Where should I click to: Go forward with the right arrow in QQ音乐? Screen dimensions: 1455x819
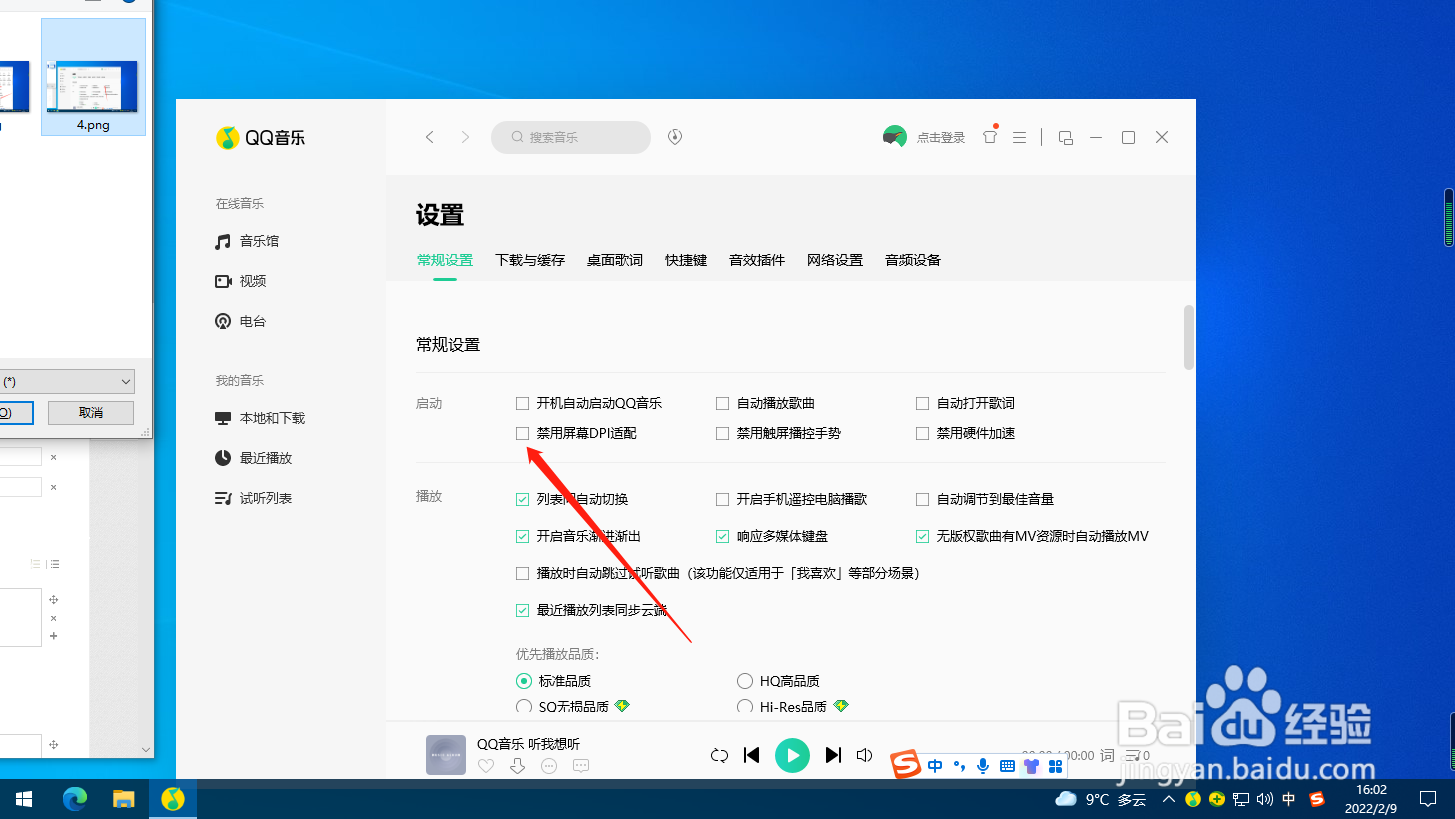click(x=465, y=137)
